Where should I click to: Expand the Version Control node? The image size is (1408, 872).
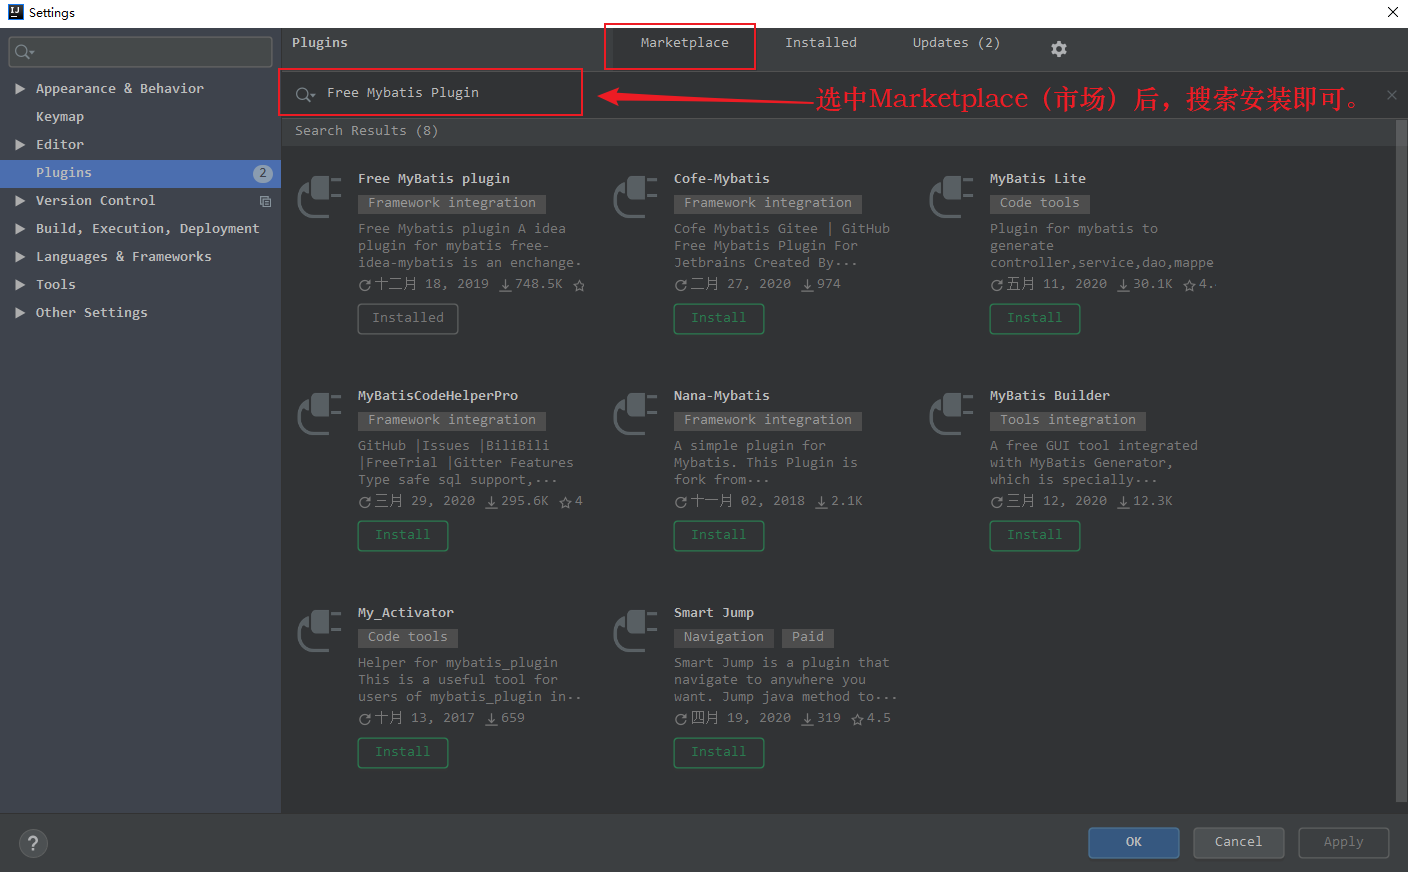point(20,201)
